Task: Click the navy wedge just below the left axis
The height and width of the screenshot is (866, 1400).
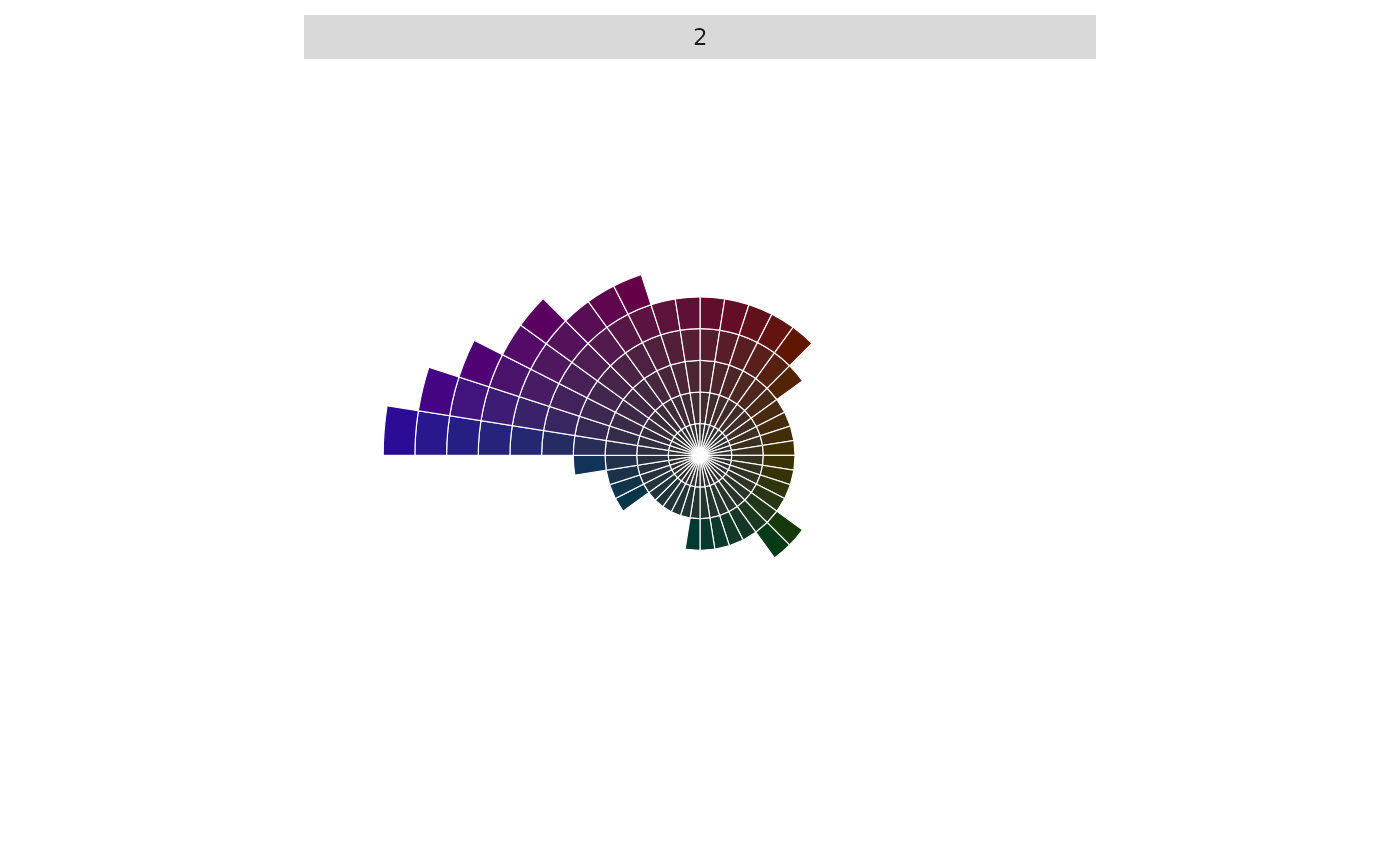Action: (589, 464)
